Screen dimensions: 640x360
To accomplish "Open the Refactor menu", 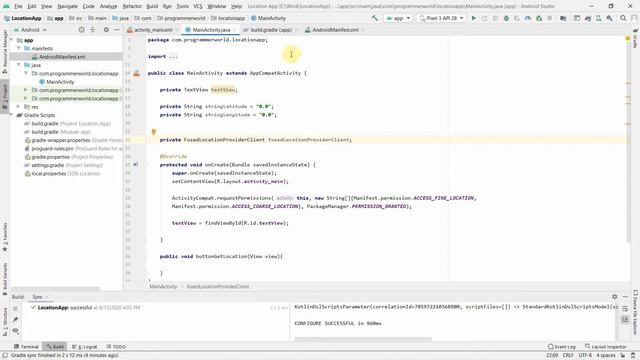I will [132, 6].
